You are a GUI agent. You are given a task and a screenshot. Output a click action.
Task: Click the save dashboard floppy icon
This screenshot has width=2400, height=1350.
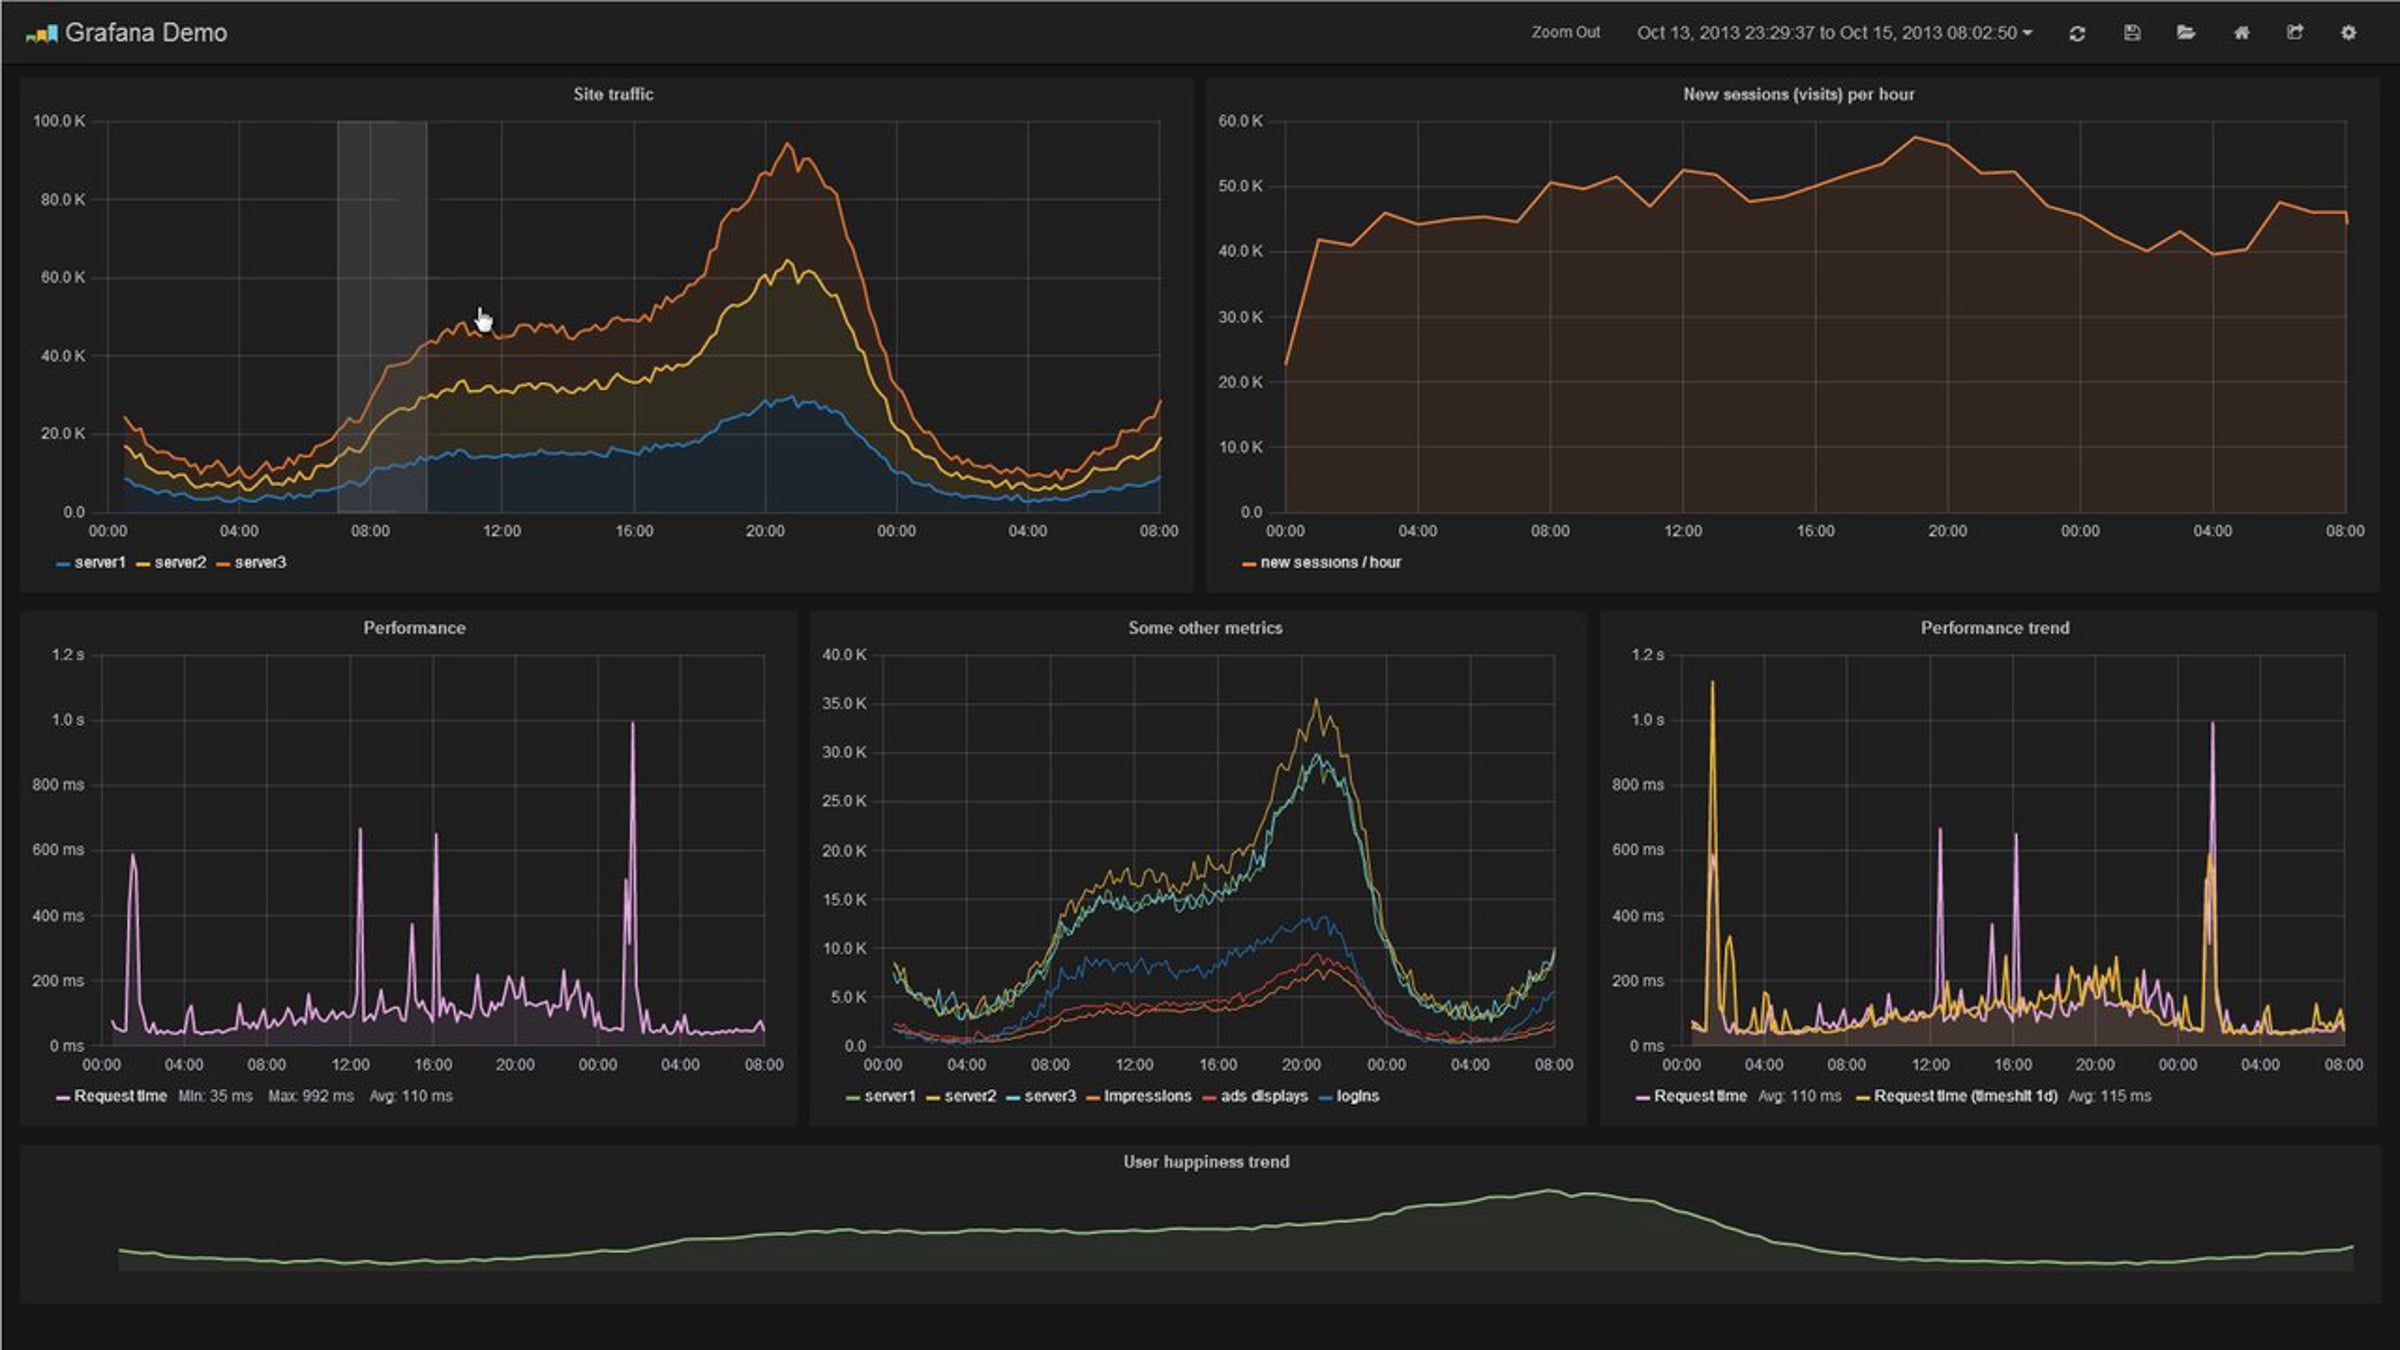point(2132,33)
